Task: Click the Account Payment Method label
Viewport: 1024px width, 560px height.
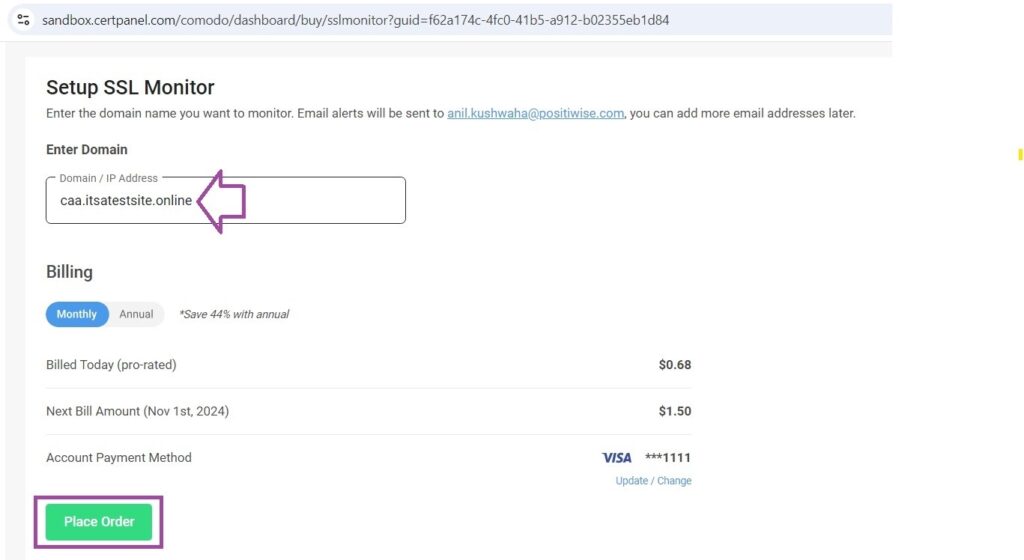Action: 119,458
